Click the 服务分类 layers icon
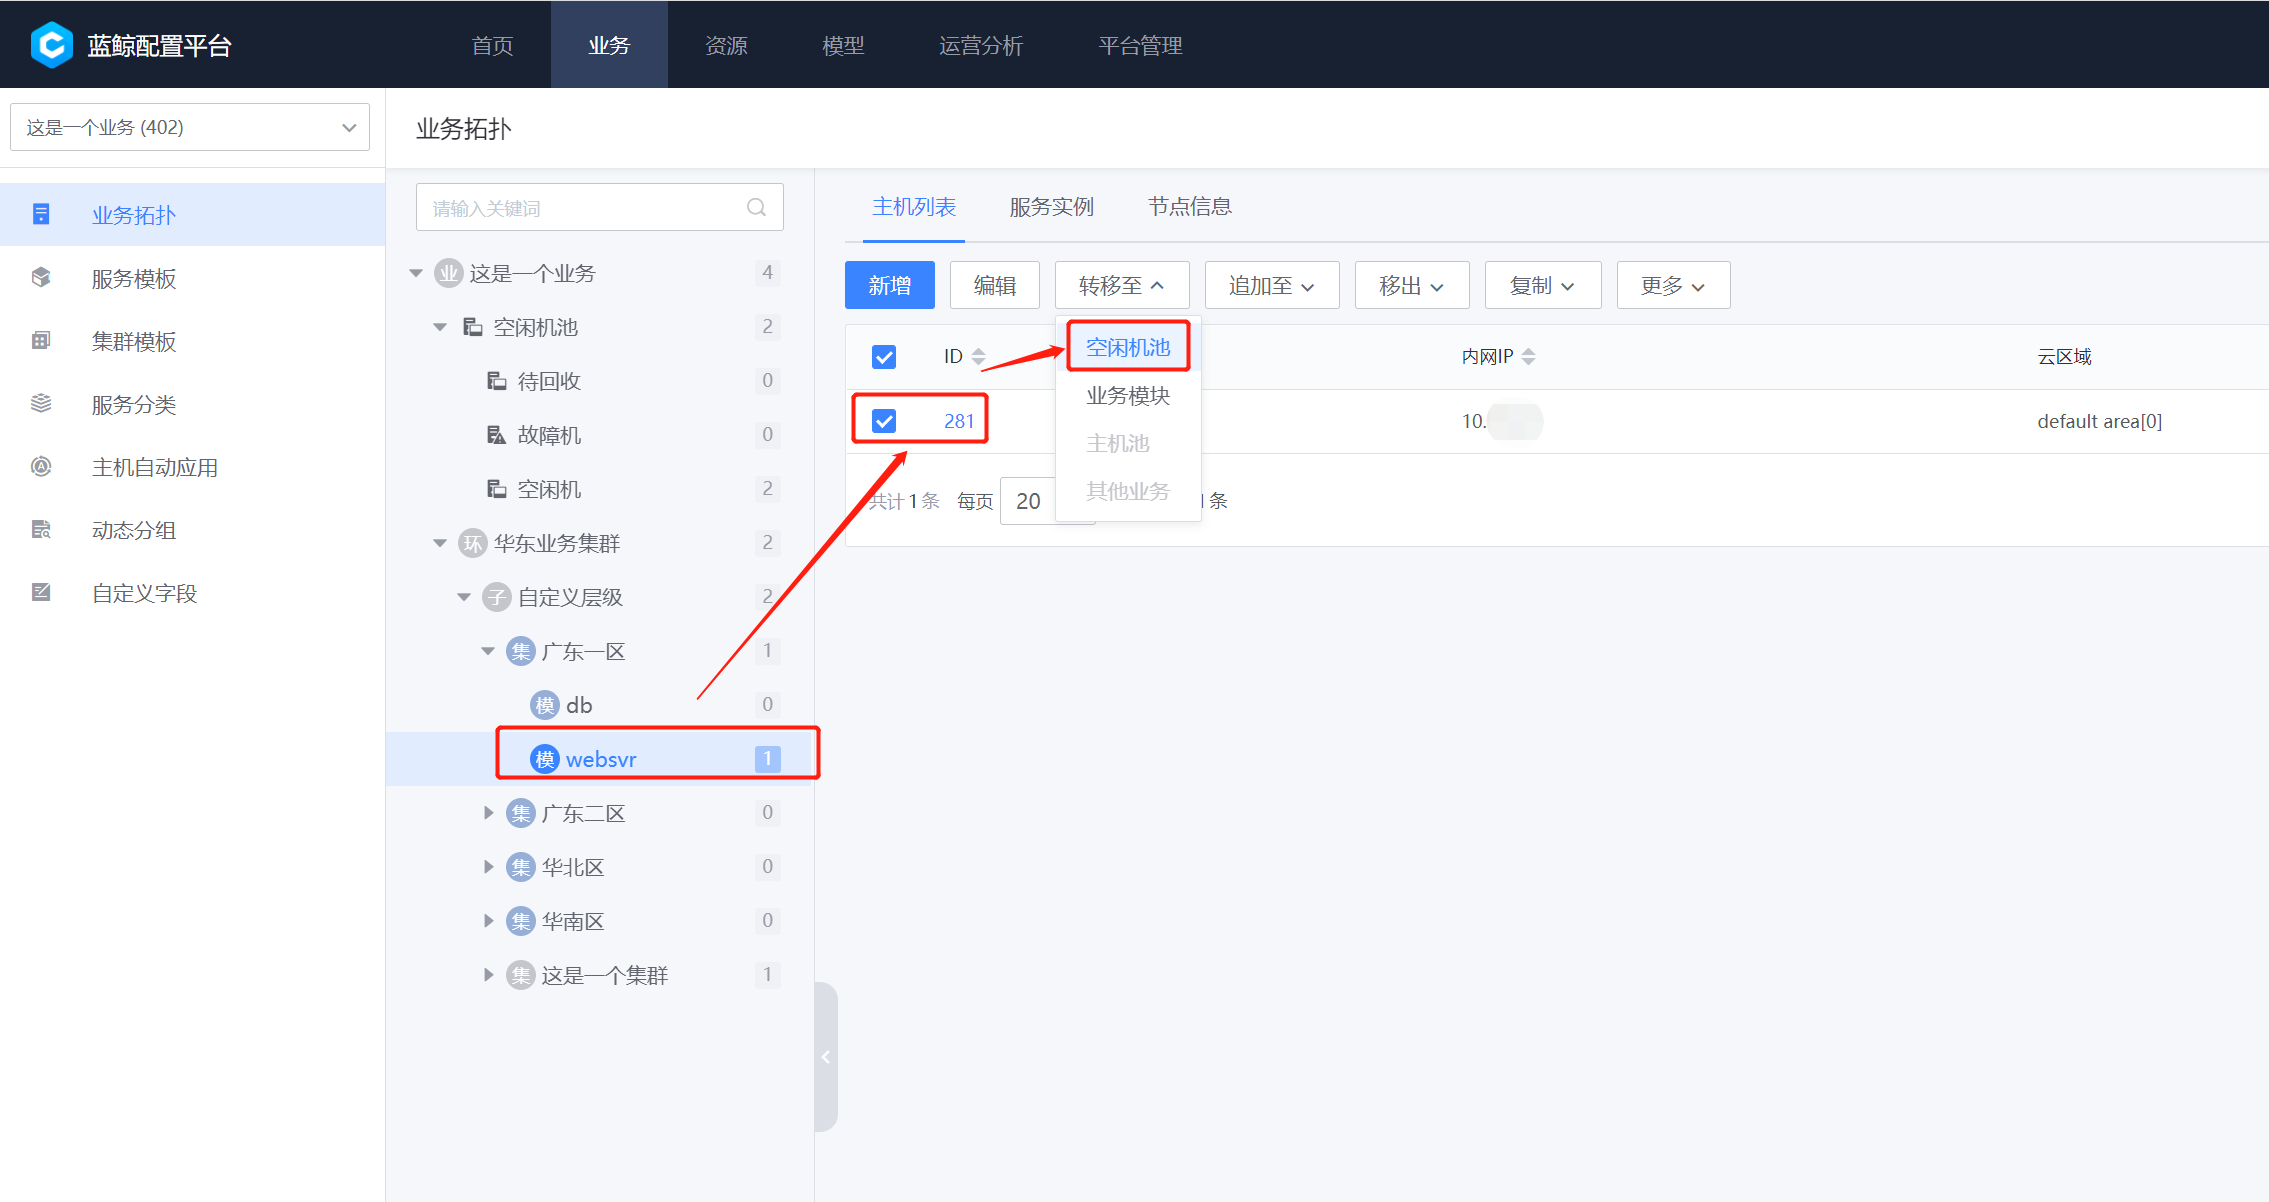The height and width of the screenshot is (1202, 2269). point(41,403)
